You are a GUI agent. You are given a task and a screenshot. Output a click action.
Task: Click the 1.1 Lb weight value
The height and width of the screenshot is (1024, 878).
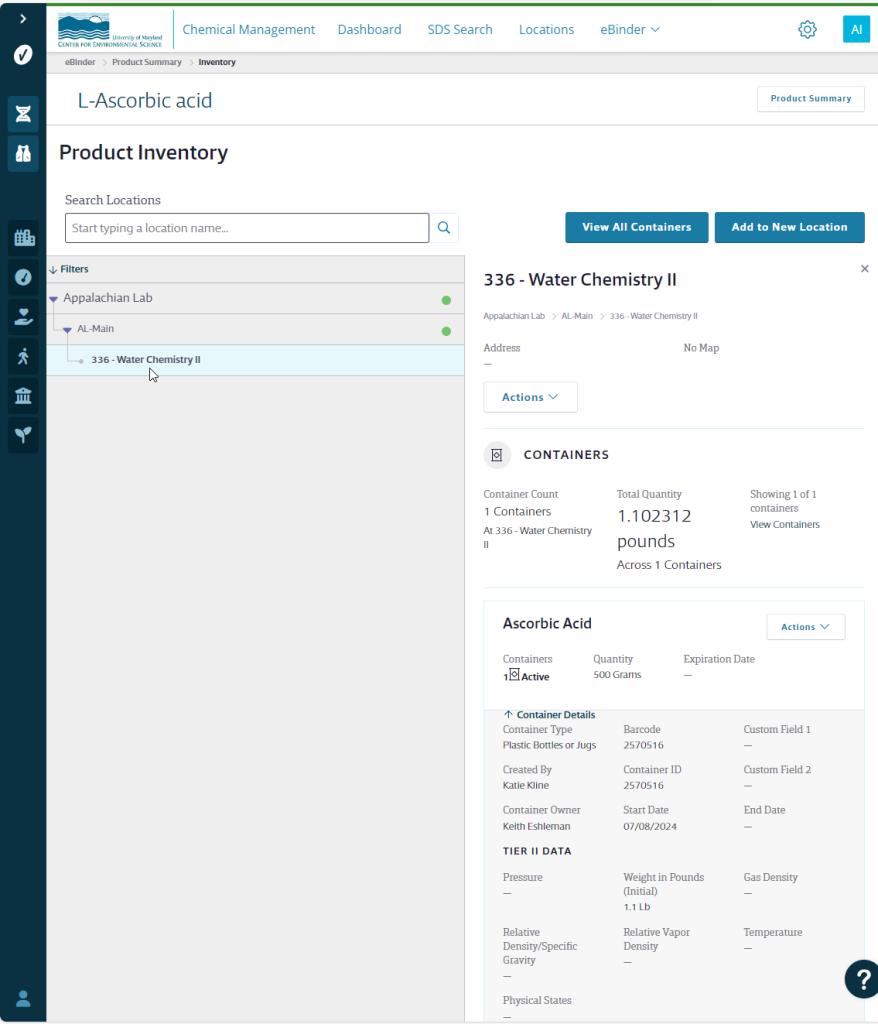[x=637, y=907]
